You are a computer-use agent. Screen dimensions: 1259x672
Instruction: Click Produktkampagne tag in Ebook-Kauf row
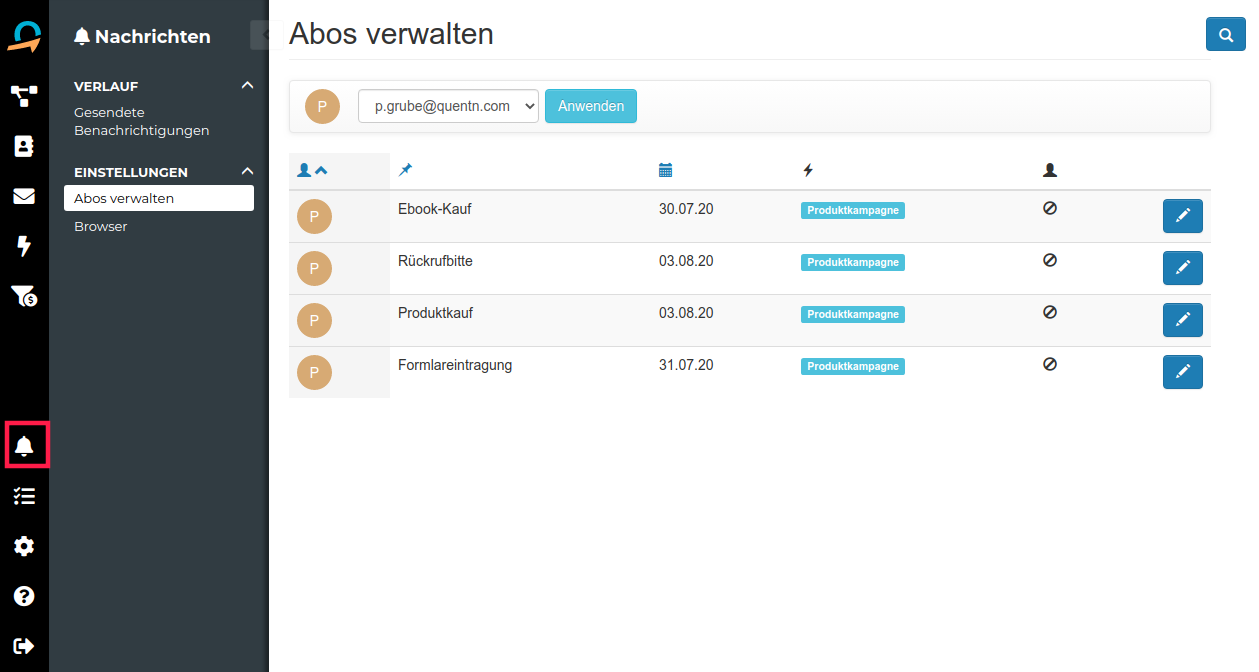853,210
